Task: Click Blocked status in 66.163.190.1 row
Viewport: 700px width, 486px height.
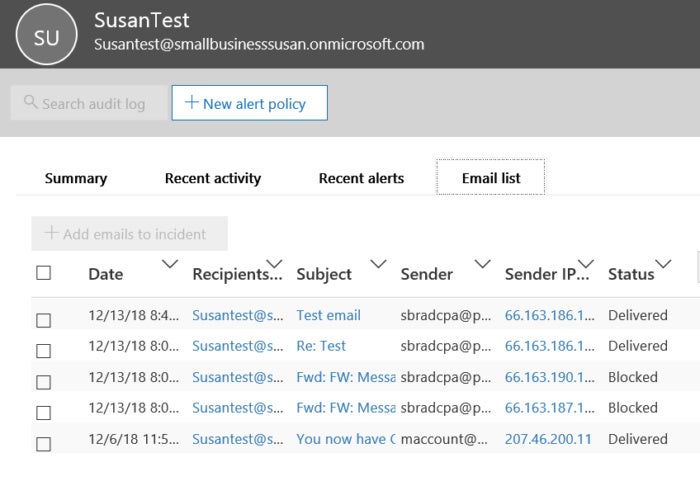Action: (633, 377)
